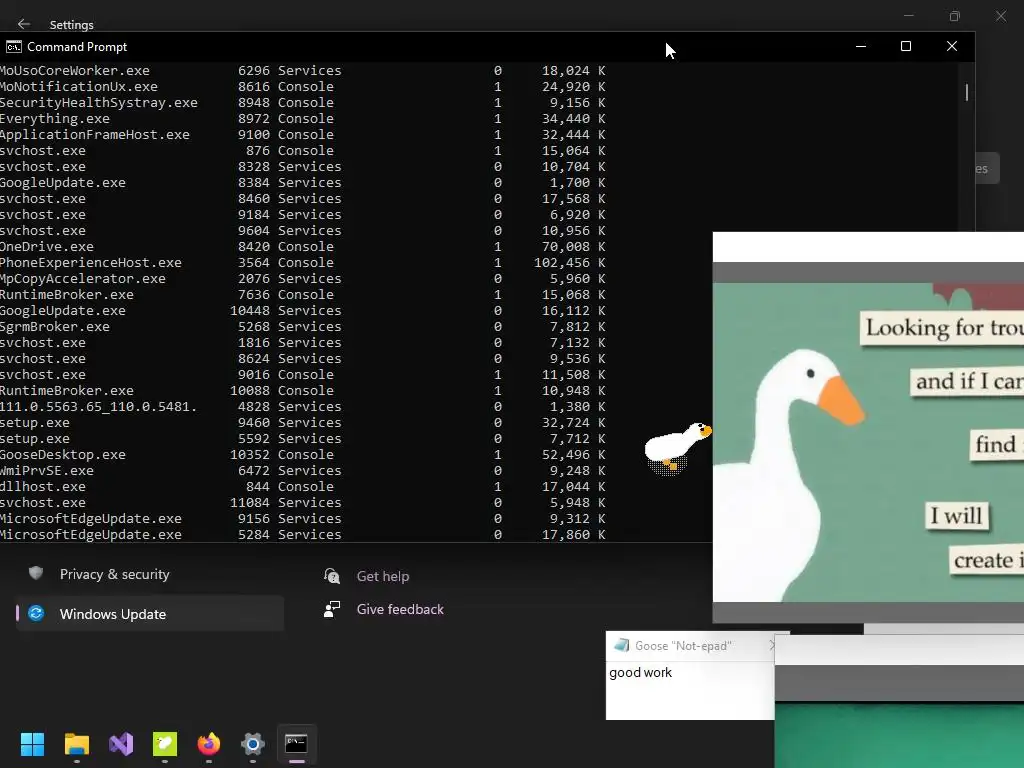Switch to Settings app on taskbar
Viewport: 1024px width, 768px height.
pos(253,744)
